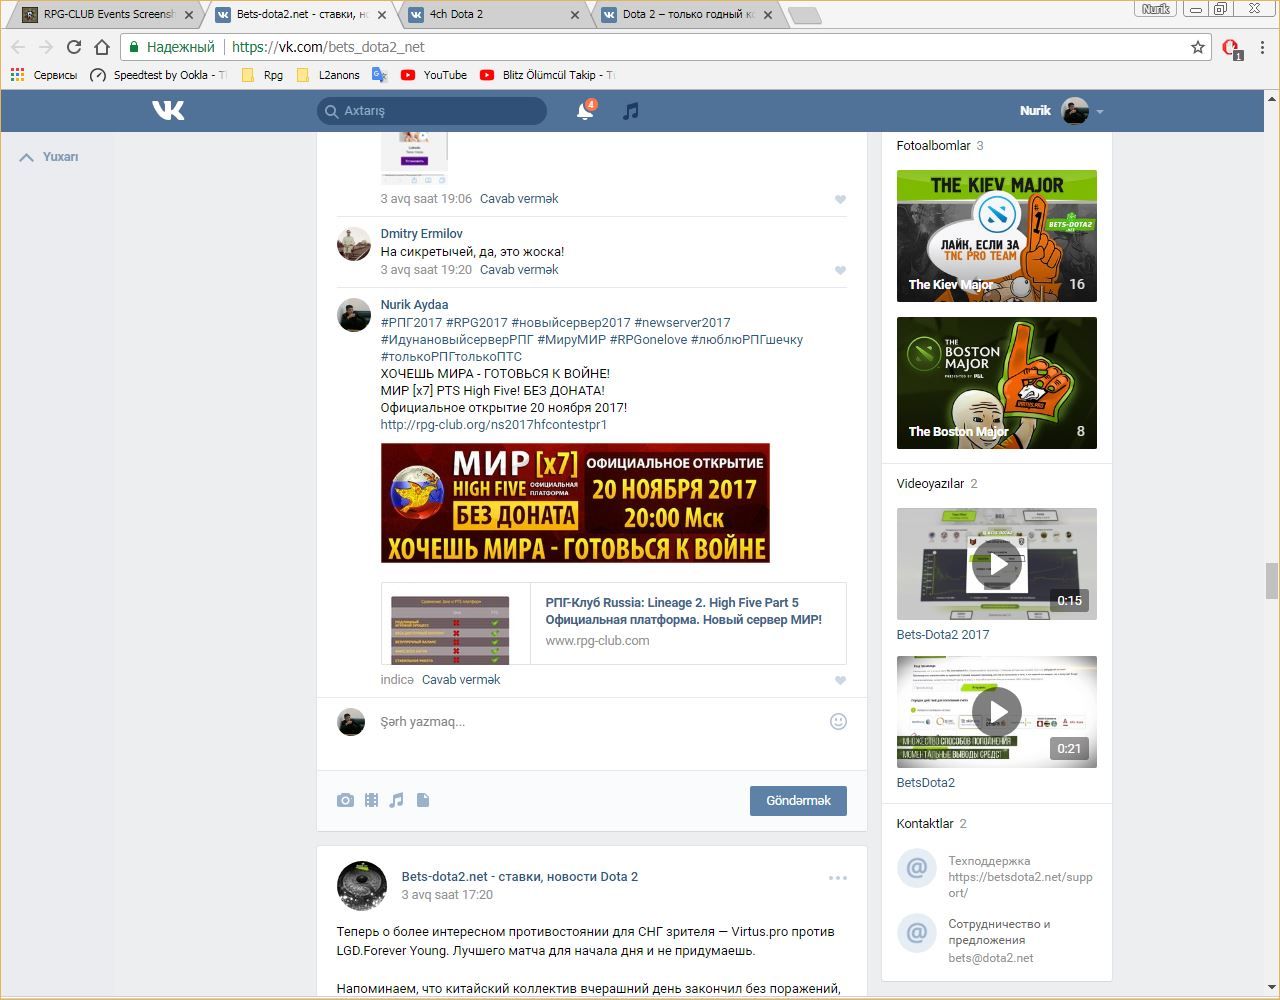The width and height of the screenshot is (1280, 1000).
Task: Like Dmitry Ermilov's comment
Action: coord(840,270)
